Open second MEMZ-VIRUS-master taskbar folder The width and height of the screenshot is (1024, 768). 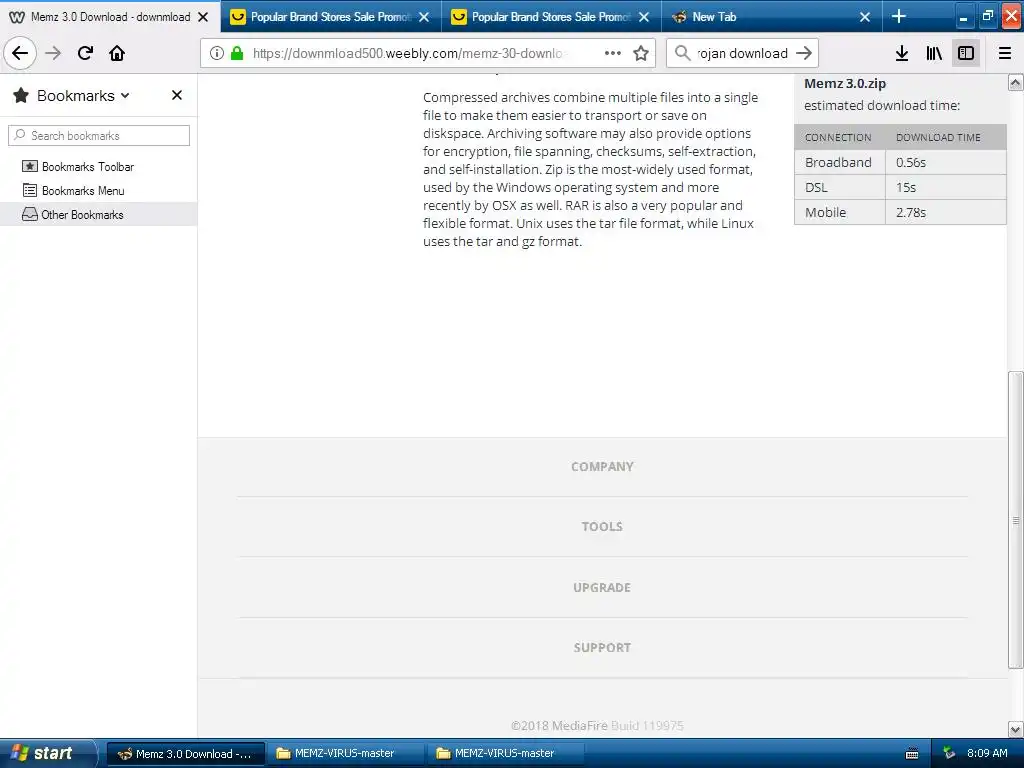point(505,754)
